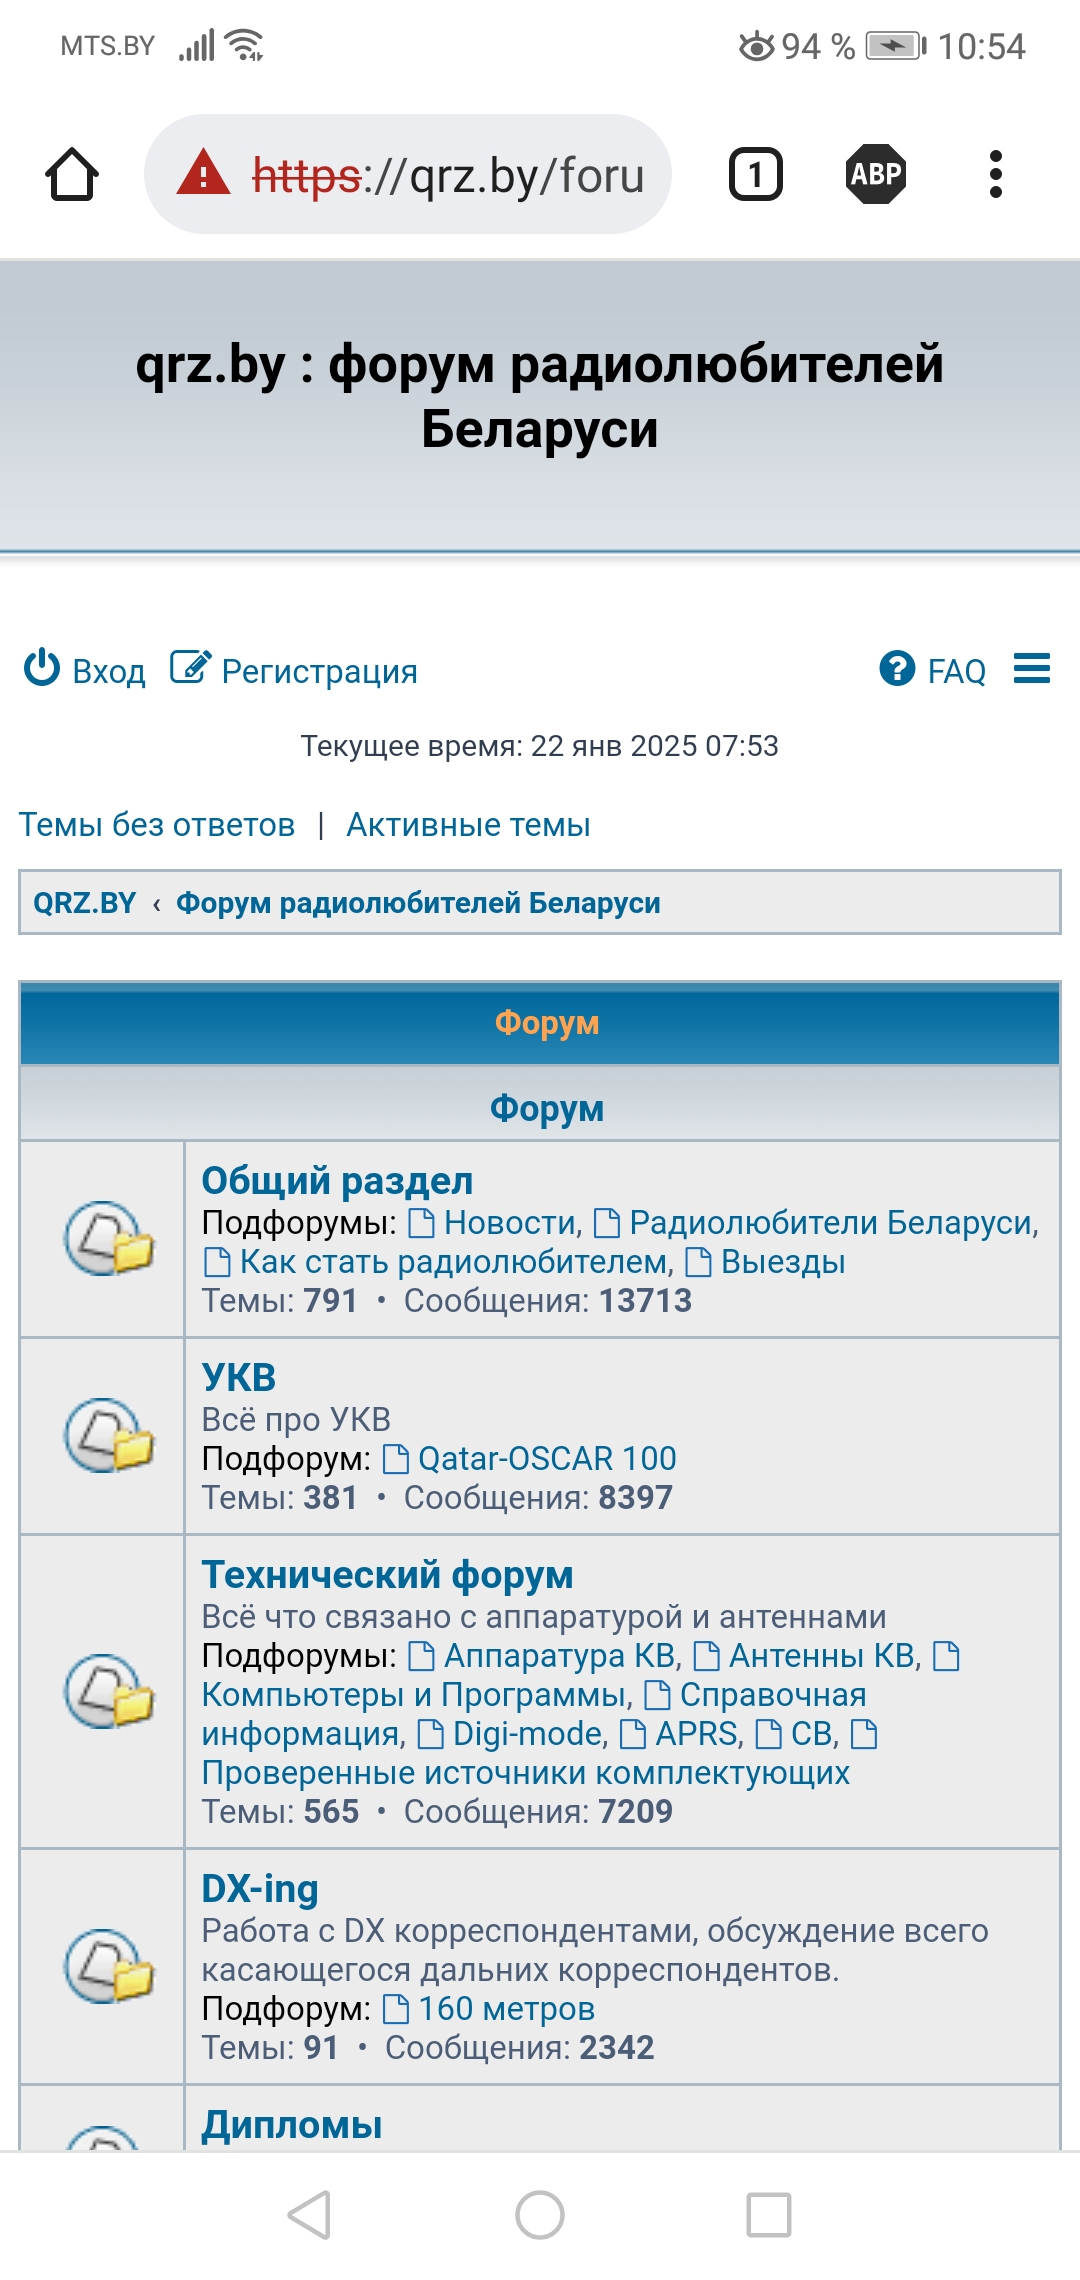Tap the URL address bar field

pyautogui.click(x=448, y=176)
